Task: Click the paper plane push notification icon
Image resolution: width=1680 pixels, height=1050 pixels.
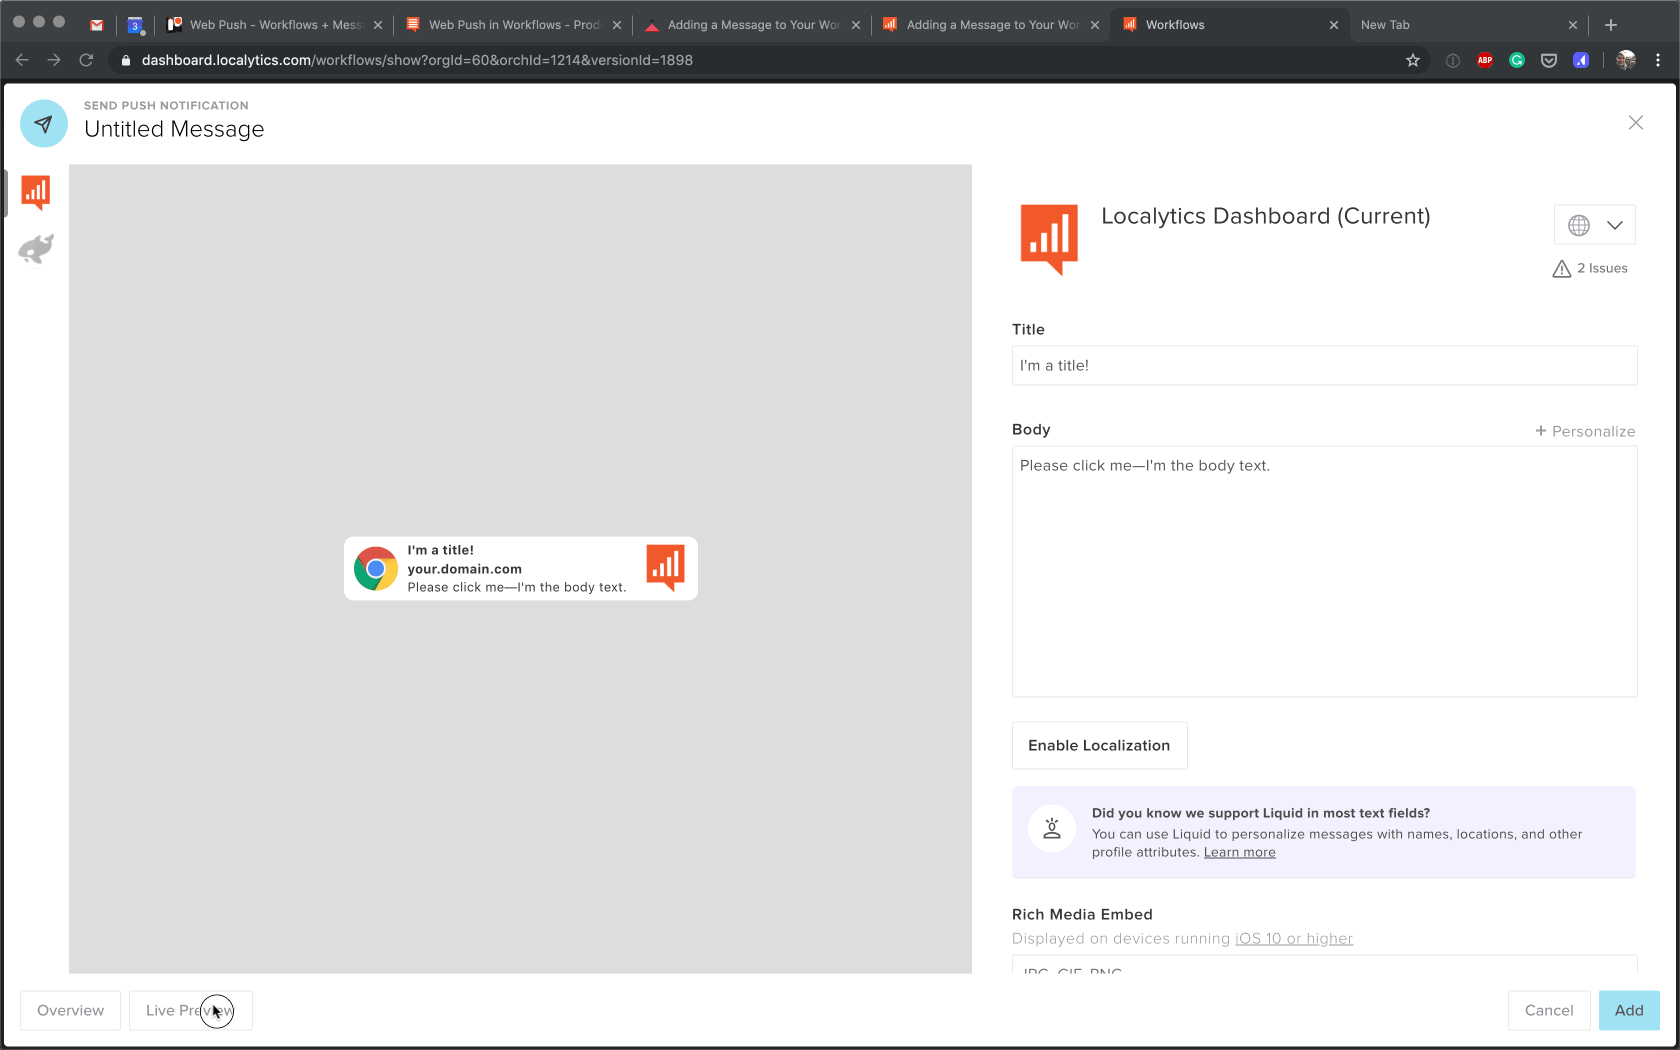Action: pos(44,124)
